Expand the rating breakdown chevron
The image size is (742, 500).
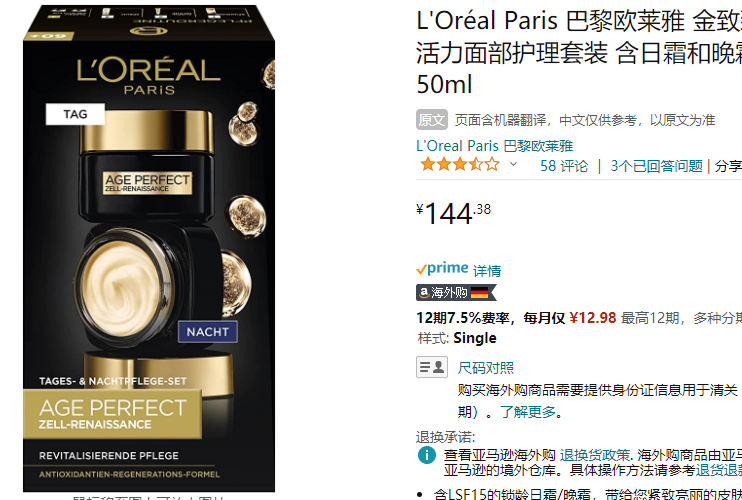coord(513,165)
